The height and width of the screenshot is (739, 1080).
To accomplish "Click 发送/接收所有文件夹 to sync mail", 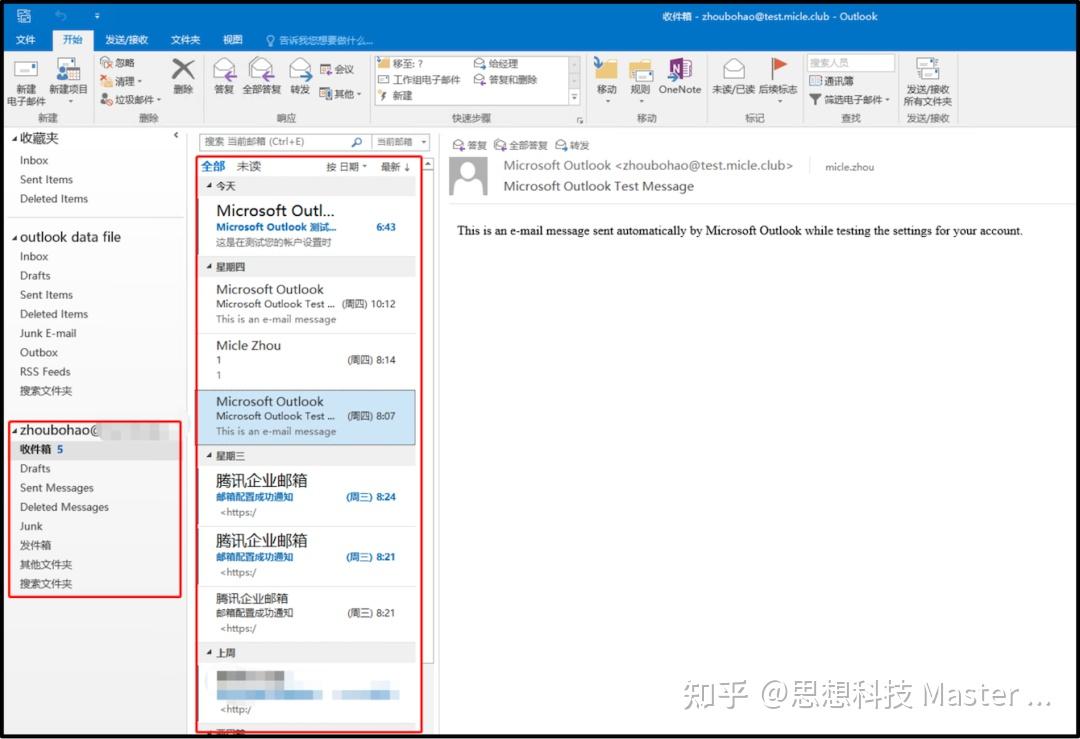I will (x=928, y=80).
